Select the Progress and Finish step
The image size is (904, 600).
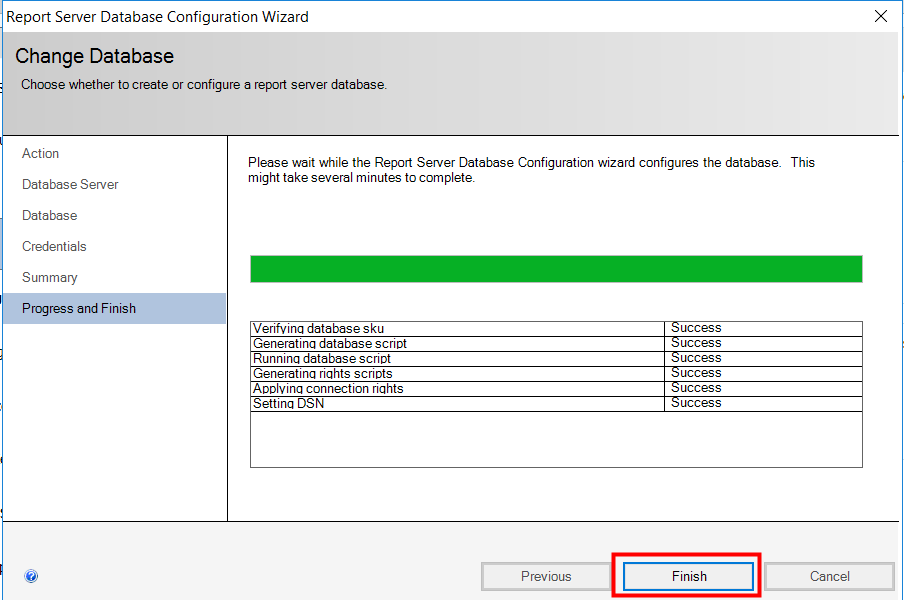pos(114,308)
